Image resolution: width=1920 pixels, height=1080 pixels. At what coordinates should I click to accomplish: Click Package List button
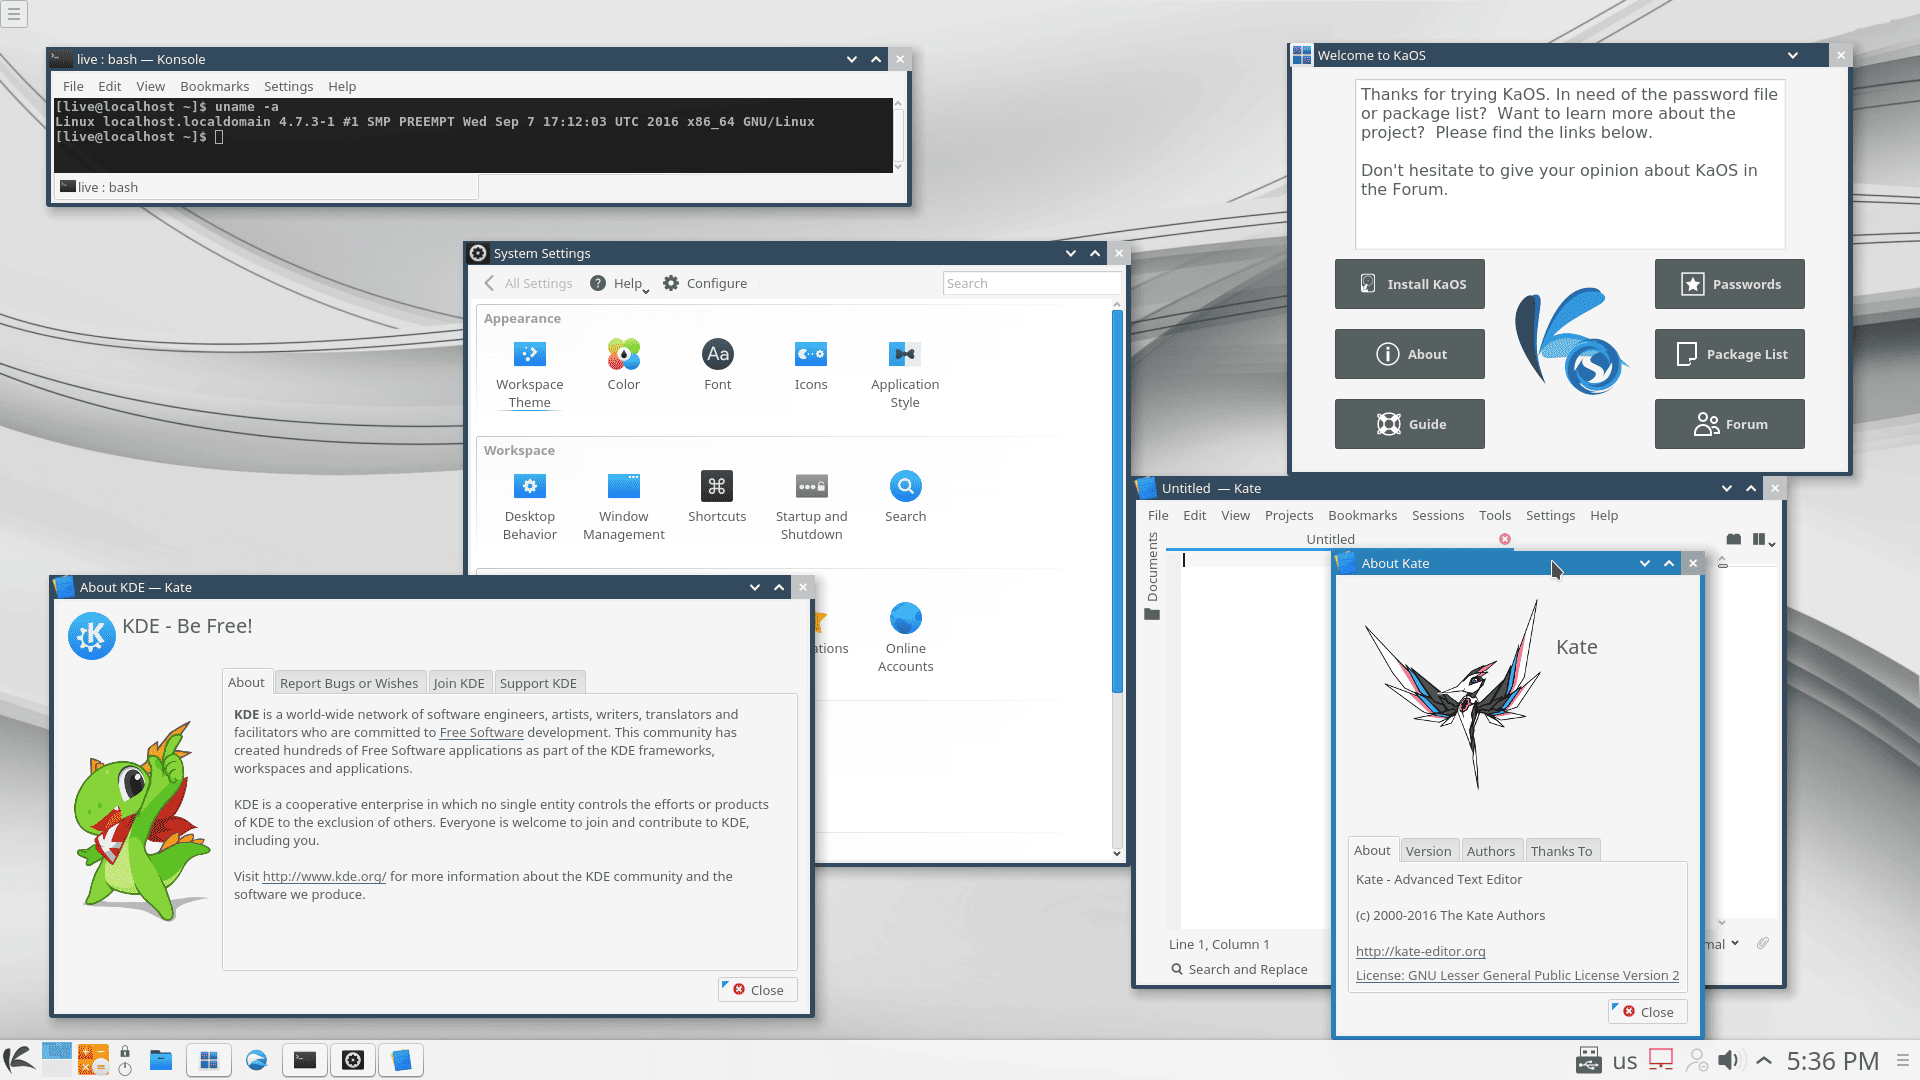click(x=1729, y=354)
